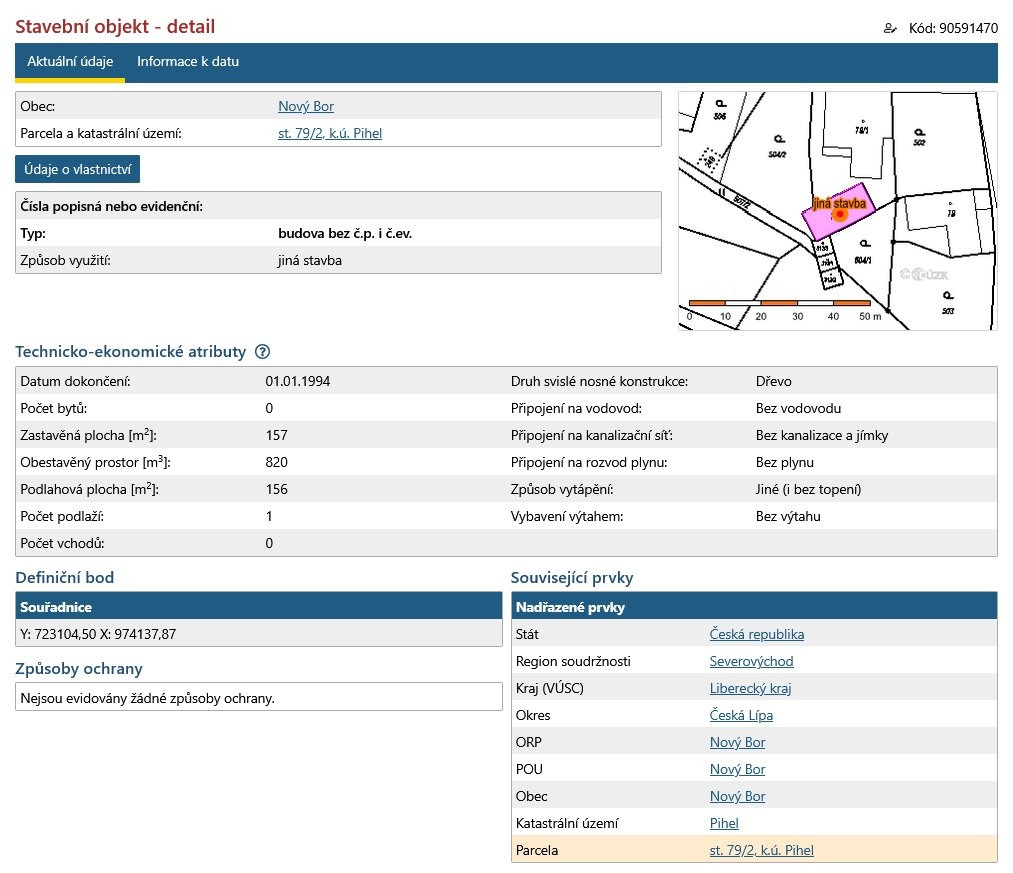Open the Informace k datu tab
This screenshot has width=1013, height=873.
pyautogui.click(x=188, y=62)
